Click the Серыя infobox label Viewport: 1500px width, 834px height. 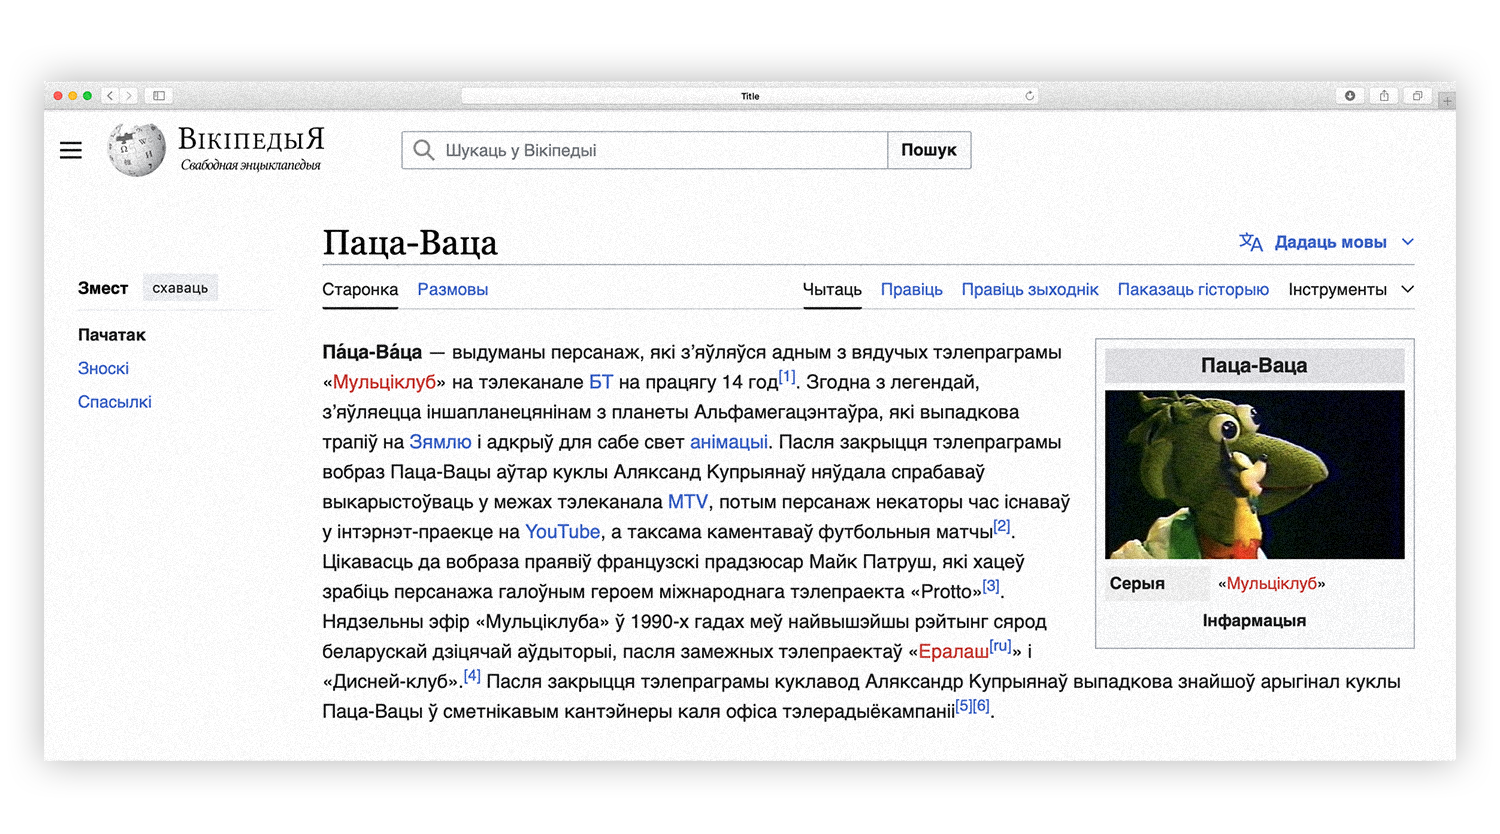pos(1137,583)
